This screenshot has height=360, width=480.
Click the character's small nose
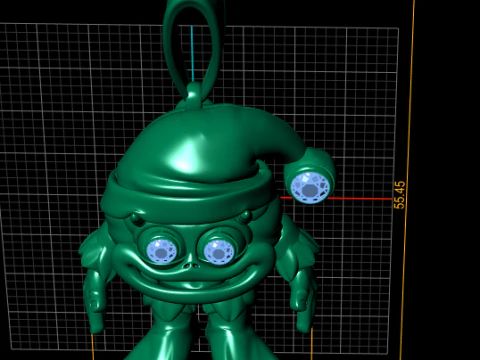coord(191,266)
